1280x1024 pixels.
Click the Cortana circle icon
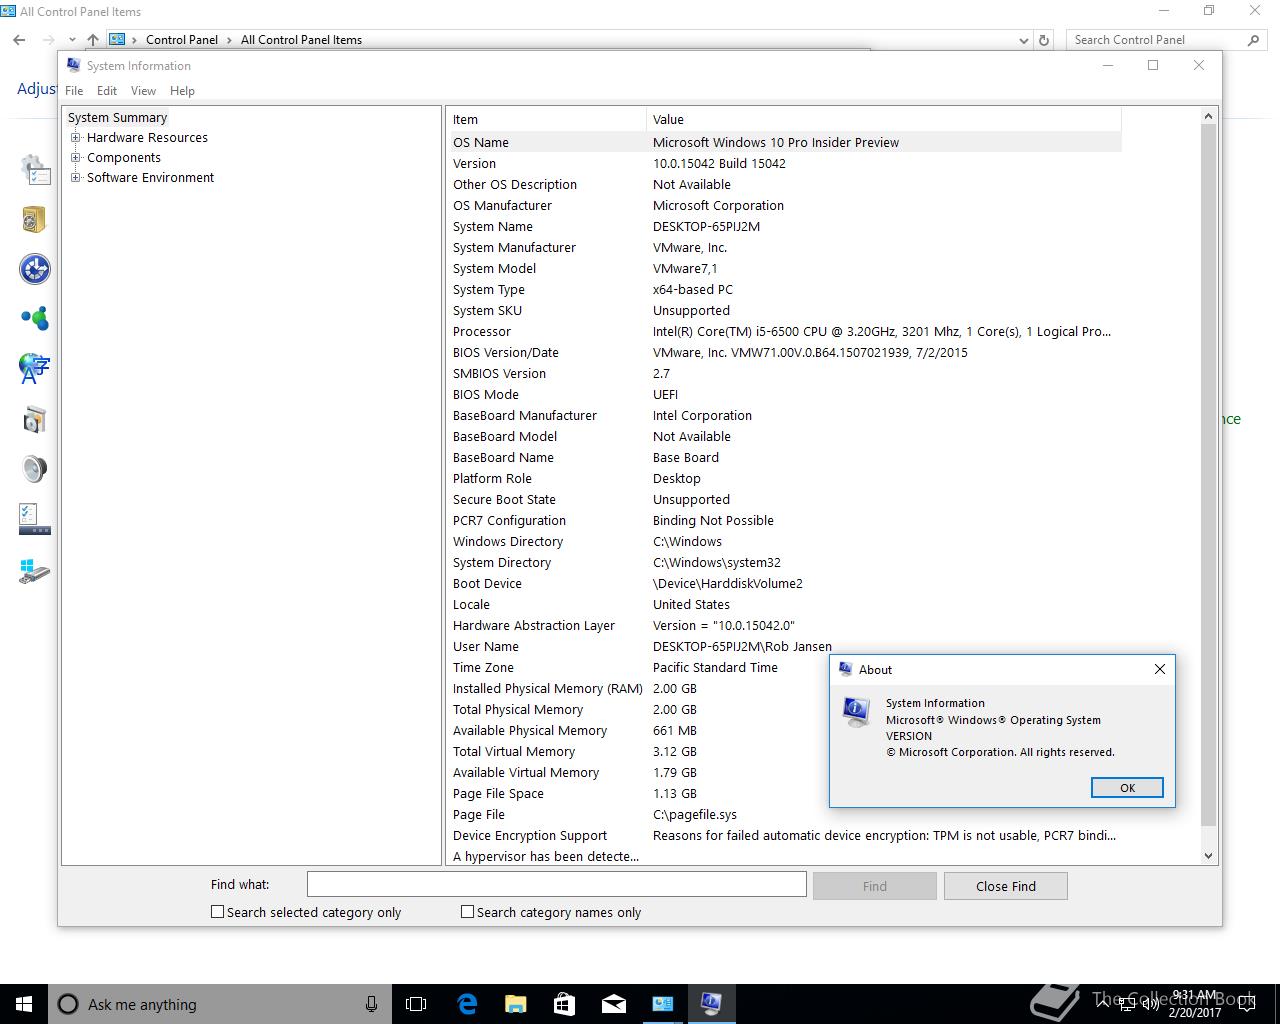coord(68,1004)
